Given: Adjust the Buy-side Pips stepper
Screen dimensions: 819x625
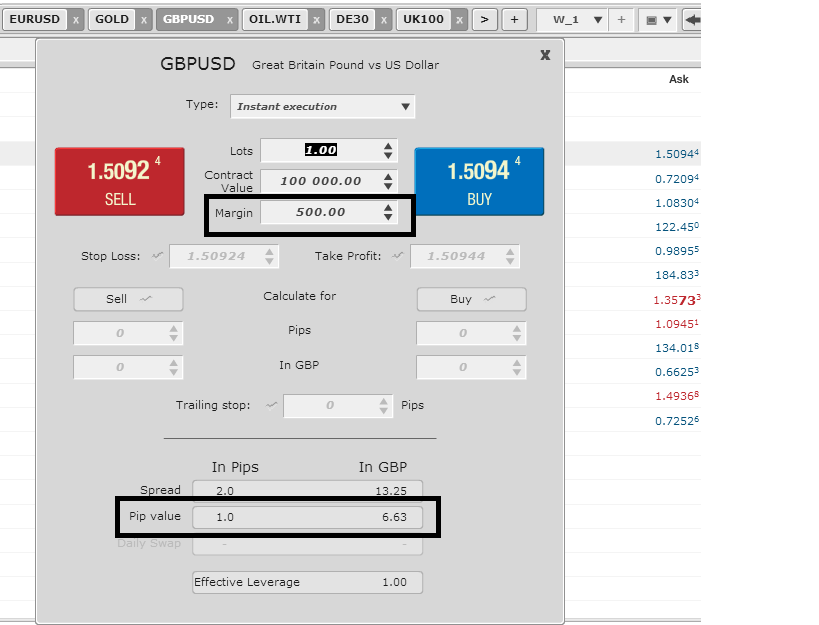Looking at the screenshot, I should tap(517, 333).
